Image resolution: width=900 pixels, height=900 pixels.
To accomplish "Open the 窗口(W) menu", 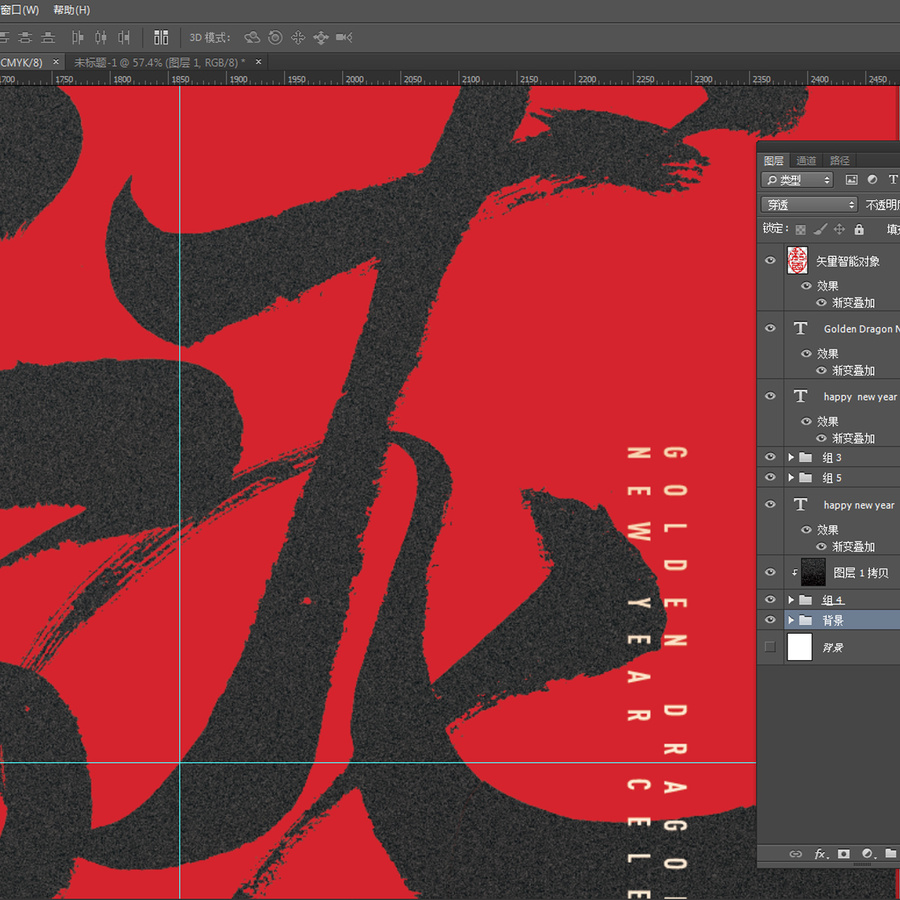I will coord(20,10).
